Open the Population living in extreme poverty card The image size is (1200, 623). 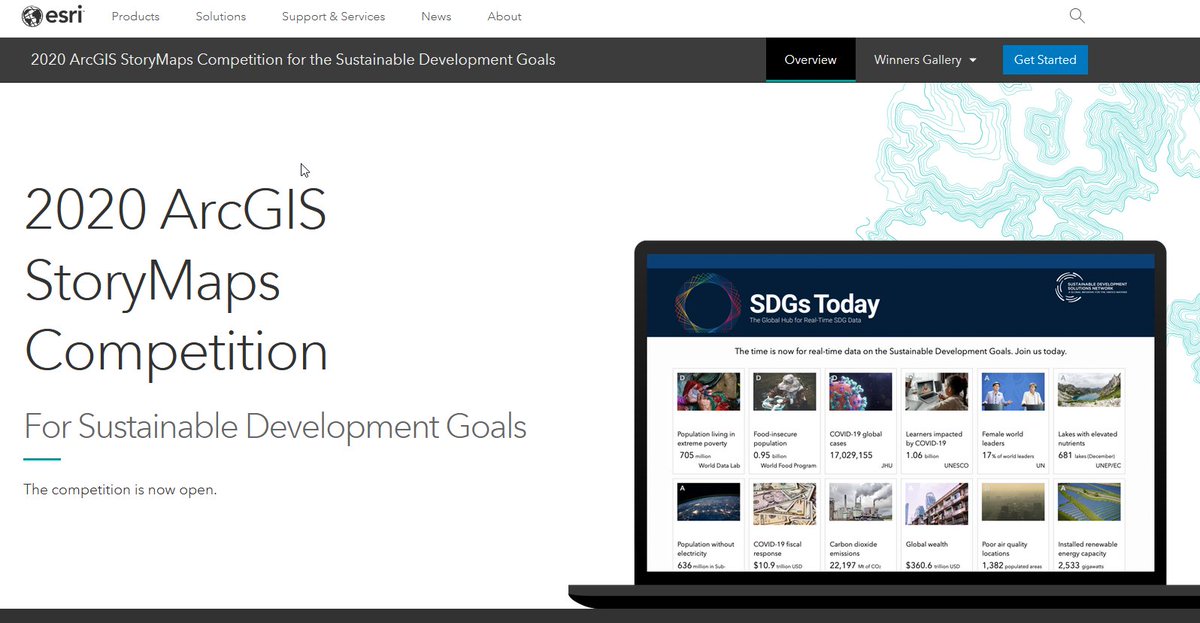tap(709, 421)
